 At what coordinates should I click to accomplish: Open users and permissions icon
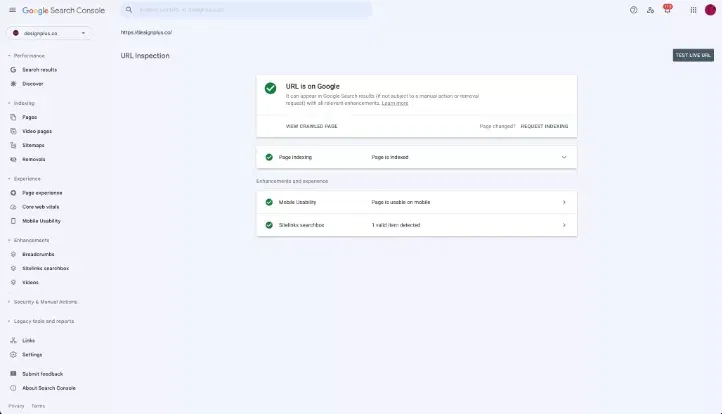pos(650,10)
